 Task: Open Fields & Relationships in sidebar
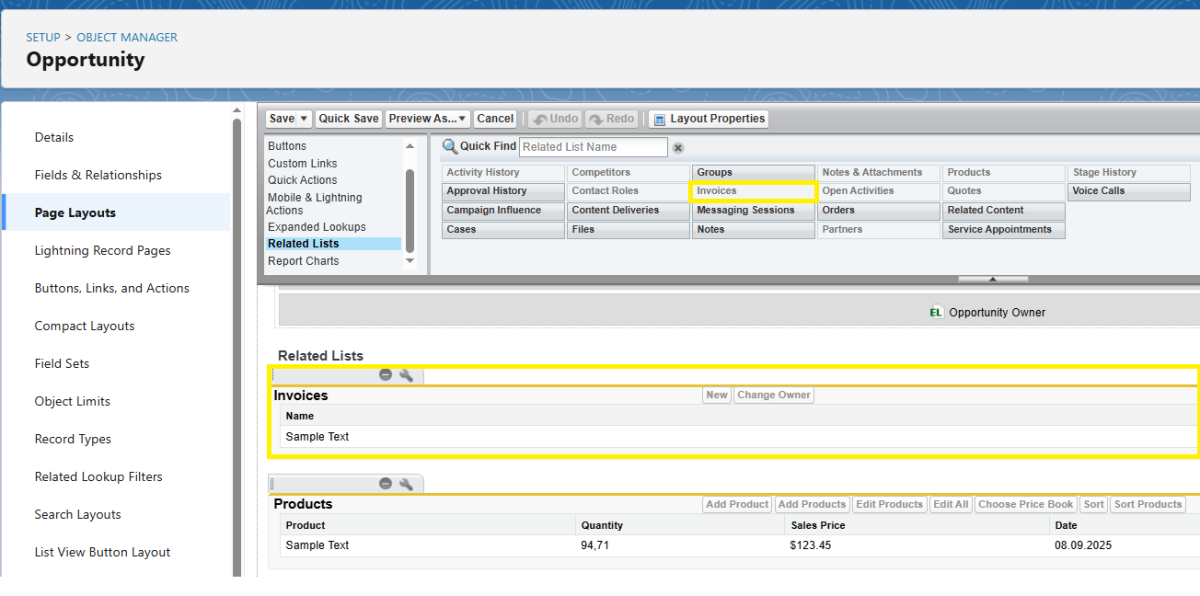tap(98, 175)
